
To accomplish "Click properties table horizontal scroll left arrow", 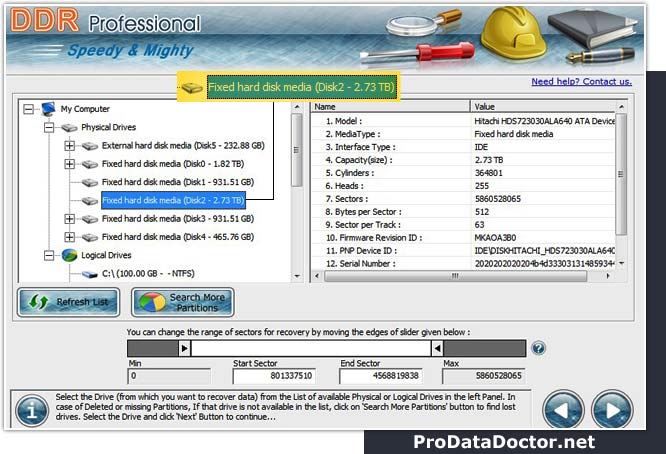I will [x=316, y=276].
